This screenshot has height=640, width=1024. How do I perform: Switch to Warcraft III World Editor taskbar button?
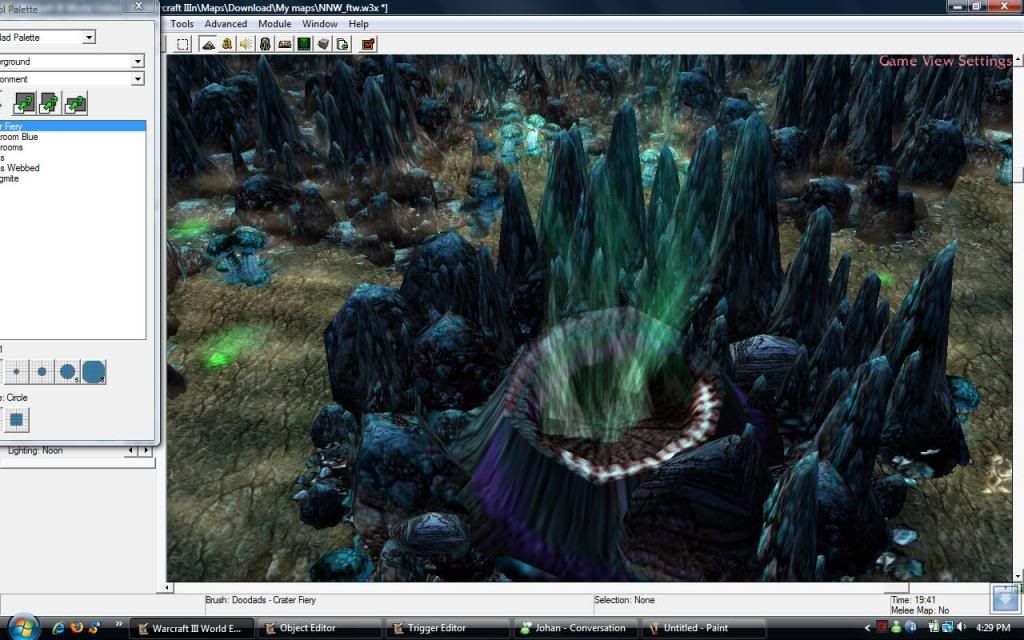(191, 628)
